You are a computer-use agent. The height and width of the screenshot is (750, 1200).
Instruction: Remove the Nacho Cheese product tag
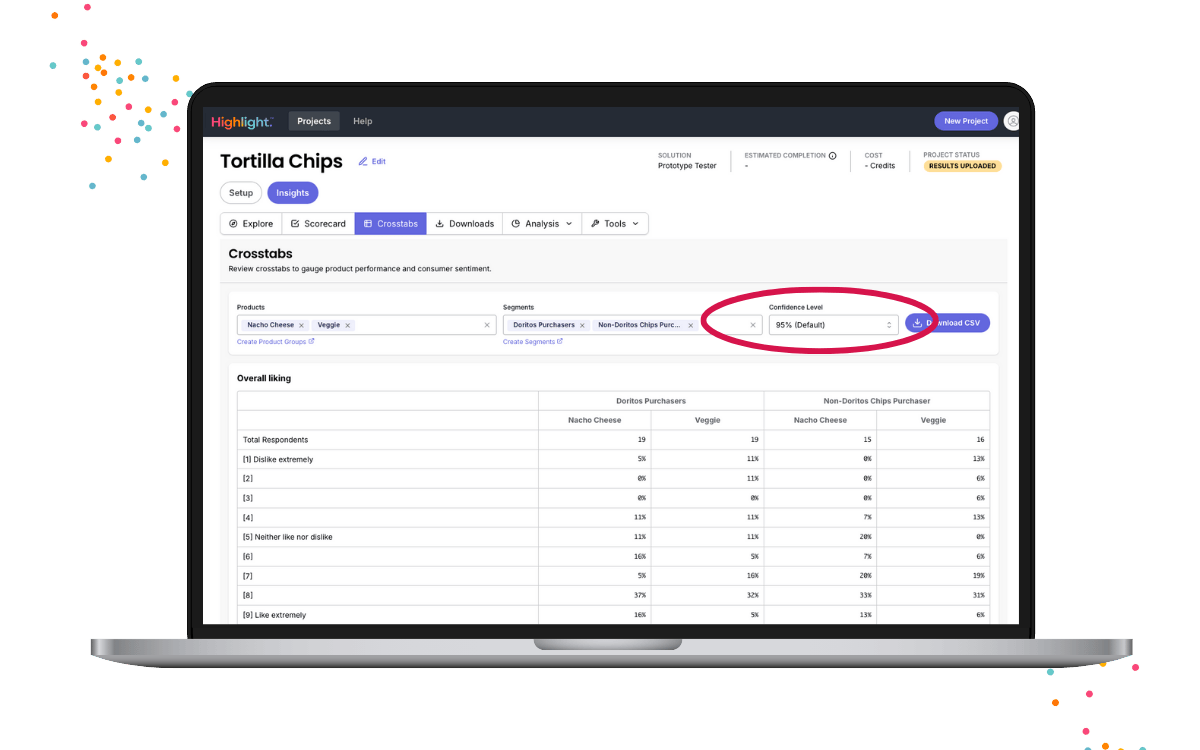pyautogui.click(x=301, y=325)
